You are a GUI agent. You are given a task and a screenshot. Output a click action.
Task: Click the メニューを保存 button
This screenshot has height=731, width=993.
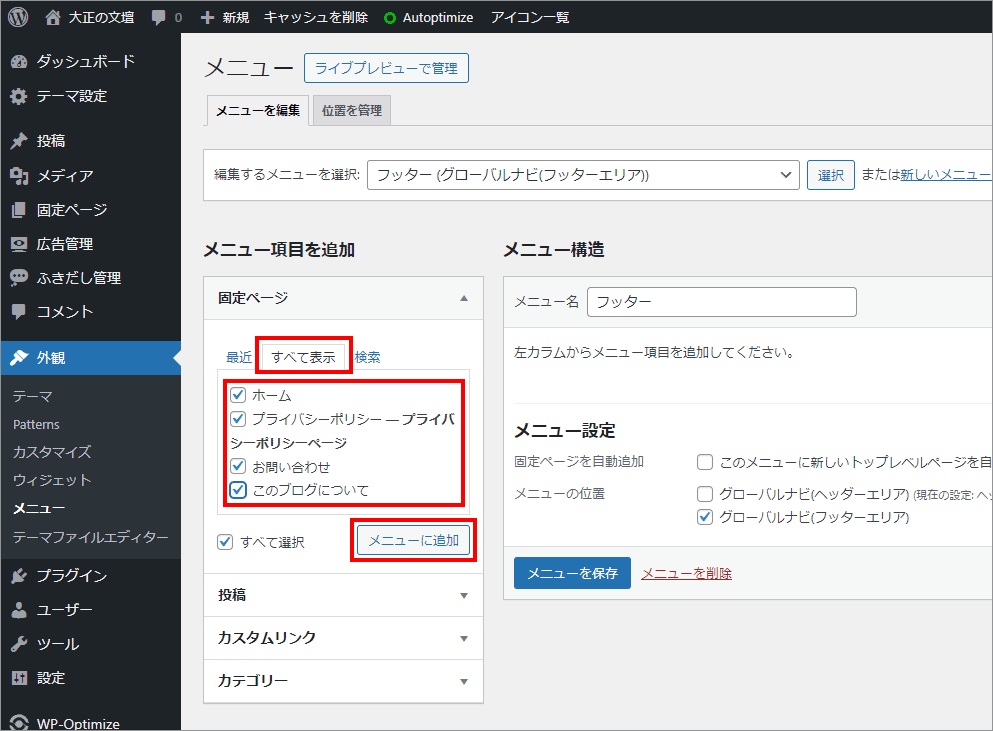[x=572, y=573]
